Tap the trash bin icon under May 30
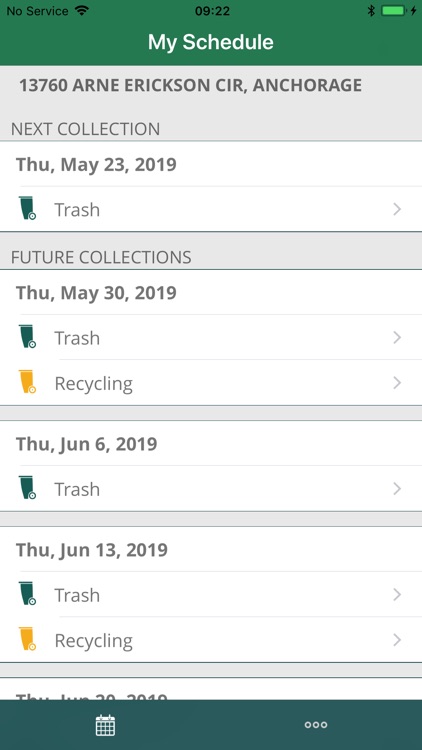Image resolution: width=422 pixels, height=750 pixels. [x=27, y=337]
